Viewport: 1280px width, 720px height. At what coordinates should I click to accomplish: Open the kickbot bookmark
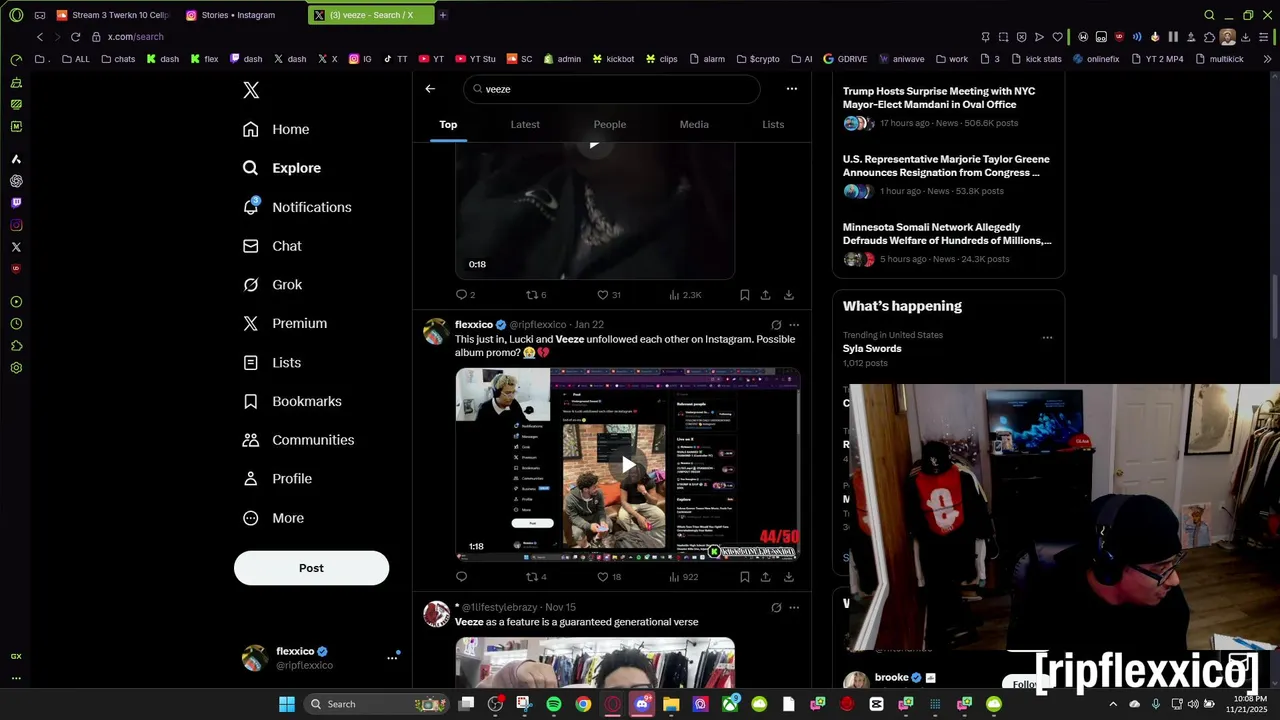pyautogui.click(x=613, y=59)
